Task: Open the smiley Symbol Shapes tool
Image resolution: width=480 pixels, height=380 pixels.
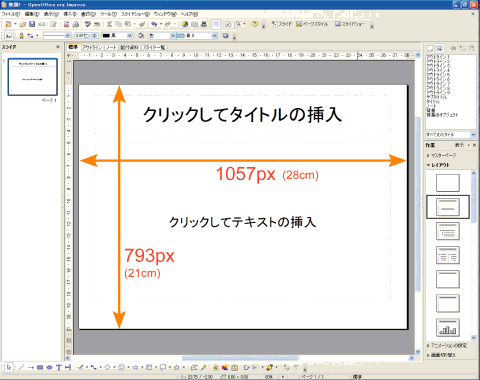Action: tap(122, 367)
